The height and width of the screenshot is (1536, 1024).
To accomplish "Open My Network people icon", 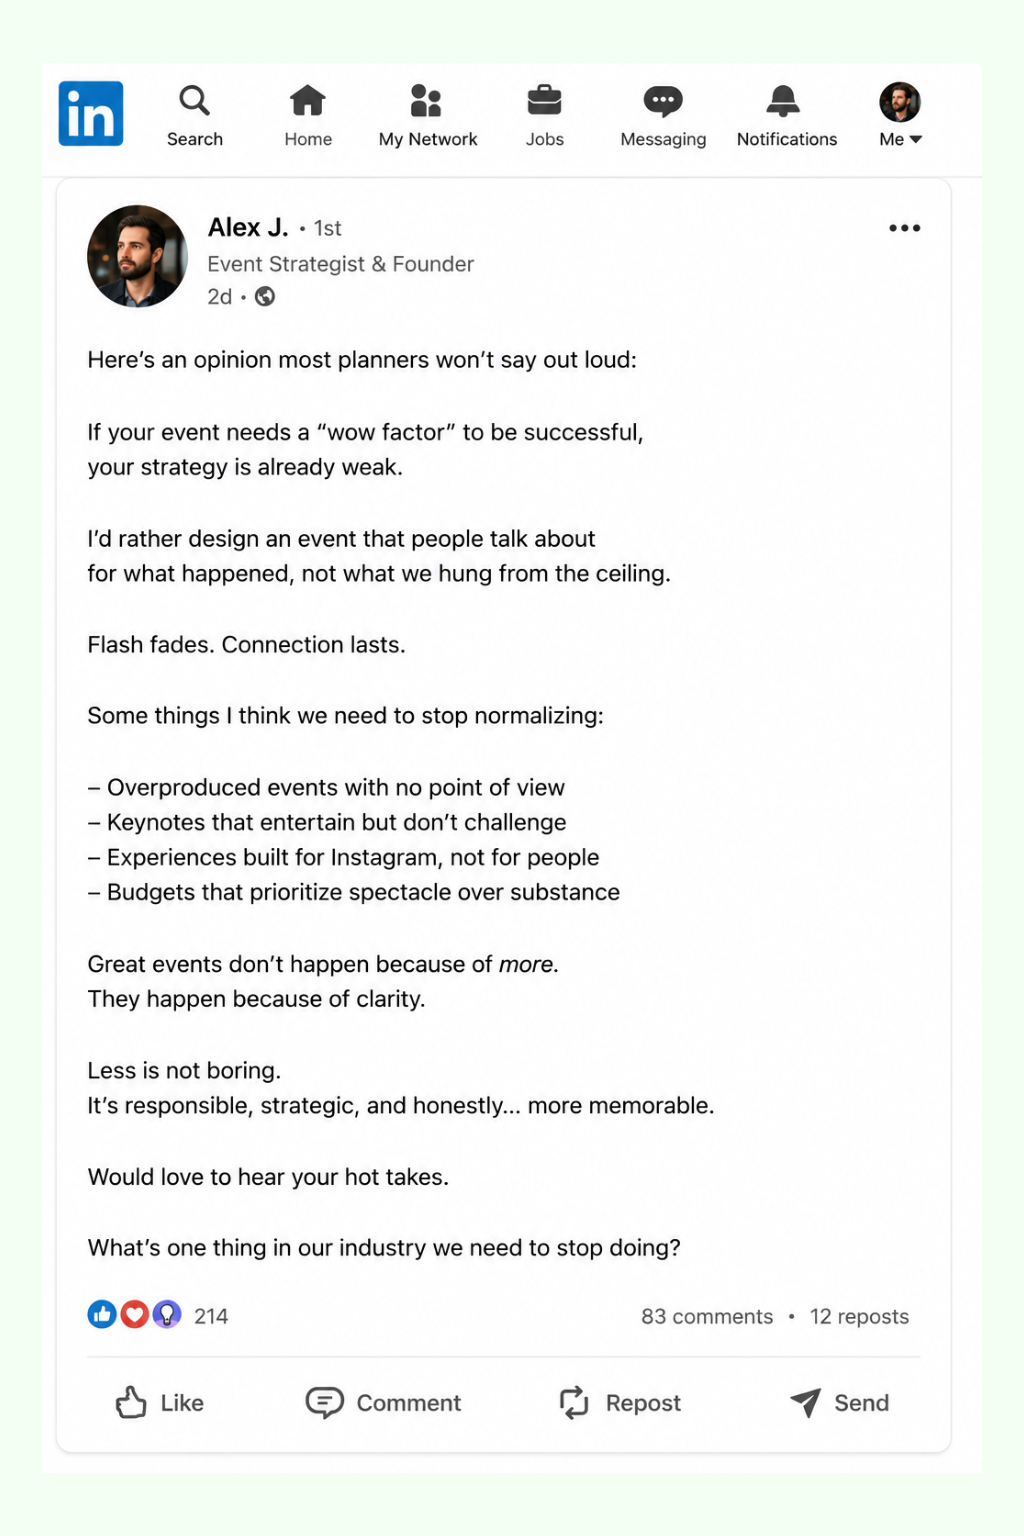I will [x=427, y=100].
